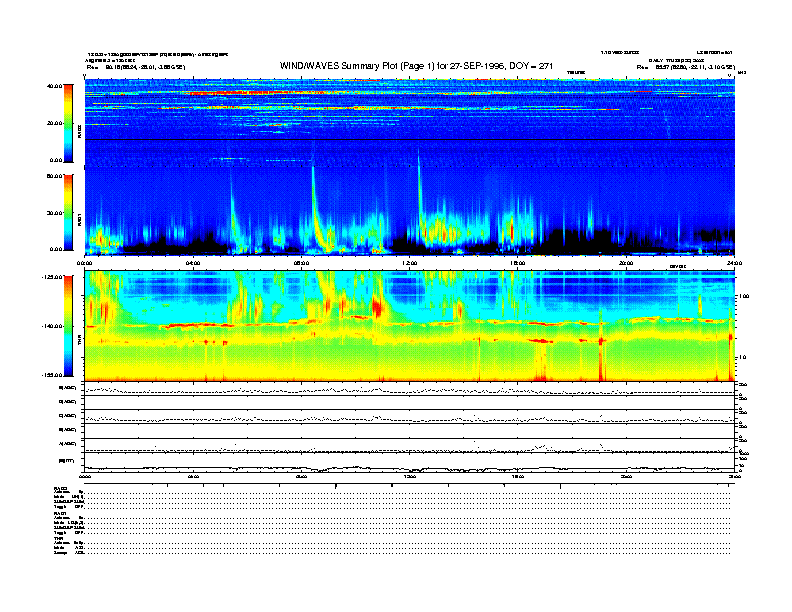792x612 pixels.
Task: Click the RAD2 spectrogram panel
Action: point(410,122)
